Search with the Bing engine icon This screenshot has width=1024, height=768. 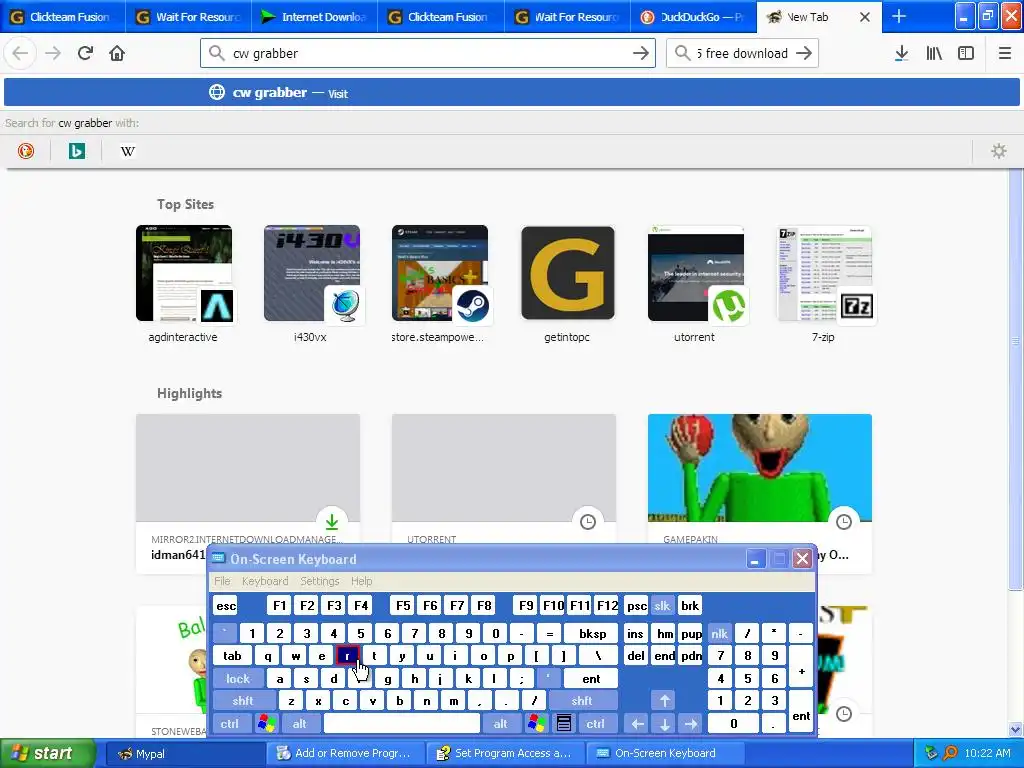click(76, 151)
